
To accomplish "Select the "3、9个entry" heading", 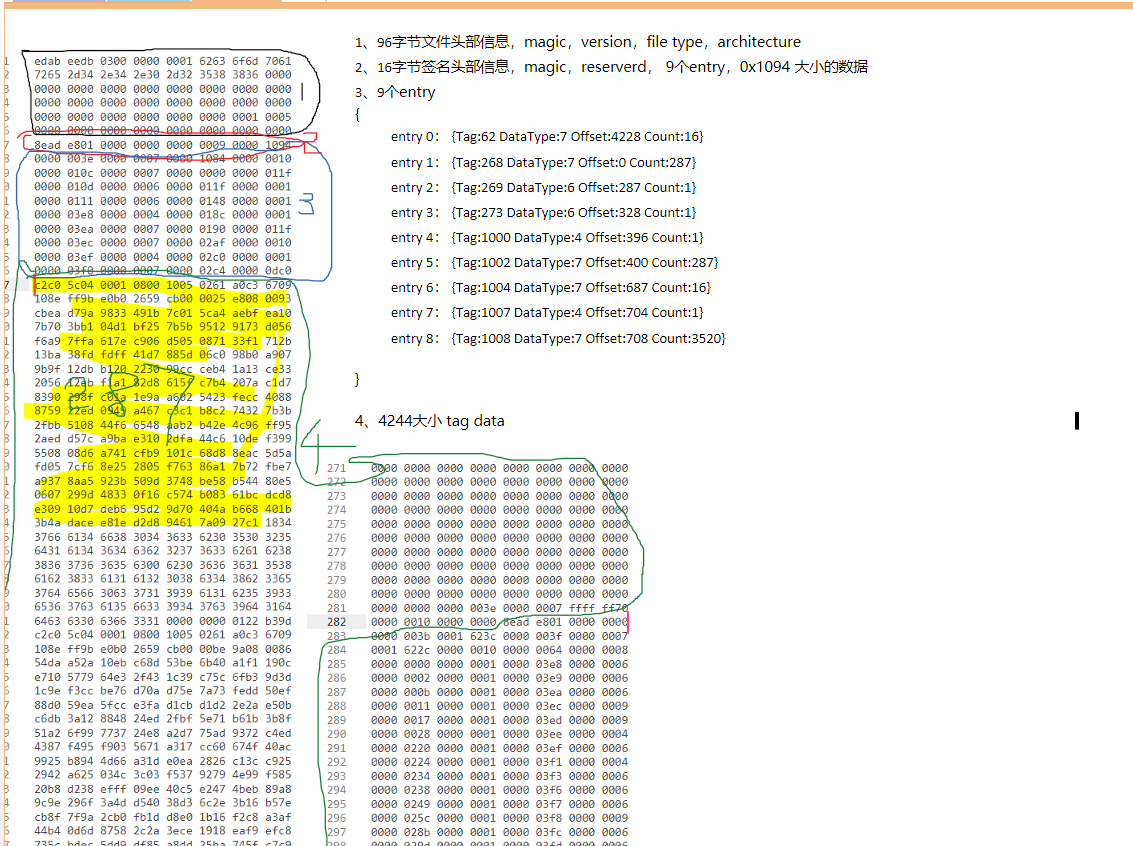I will [x=395, y=92].
